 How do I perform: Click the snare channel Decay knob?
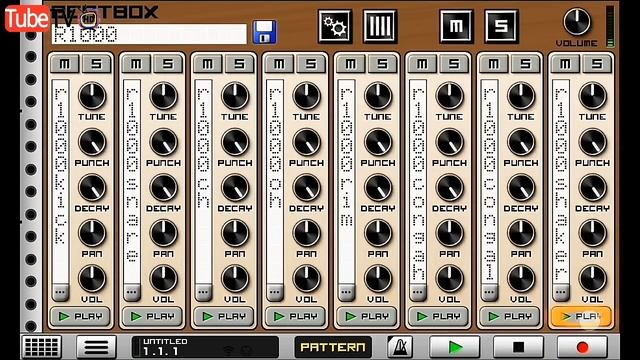163,188
